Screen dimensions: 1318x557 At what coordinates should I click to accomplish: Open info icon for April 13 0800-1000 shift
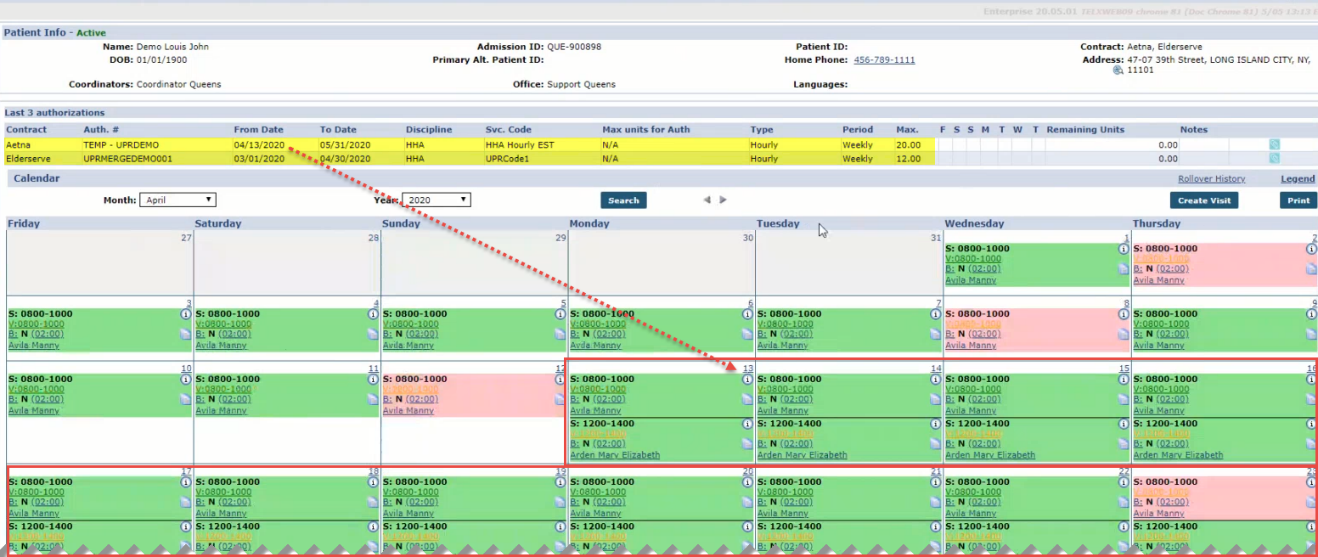[x=748, y=380]
